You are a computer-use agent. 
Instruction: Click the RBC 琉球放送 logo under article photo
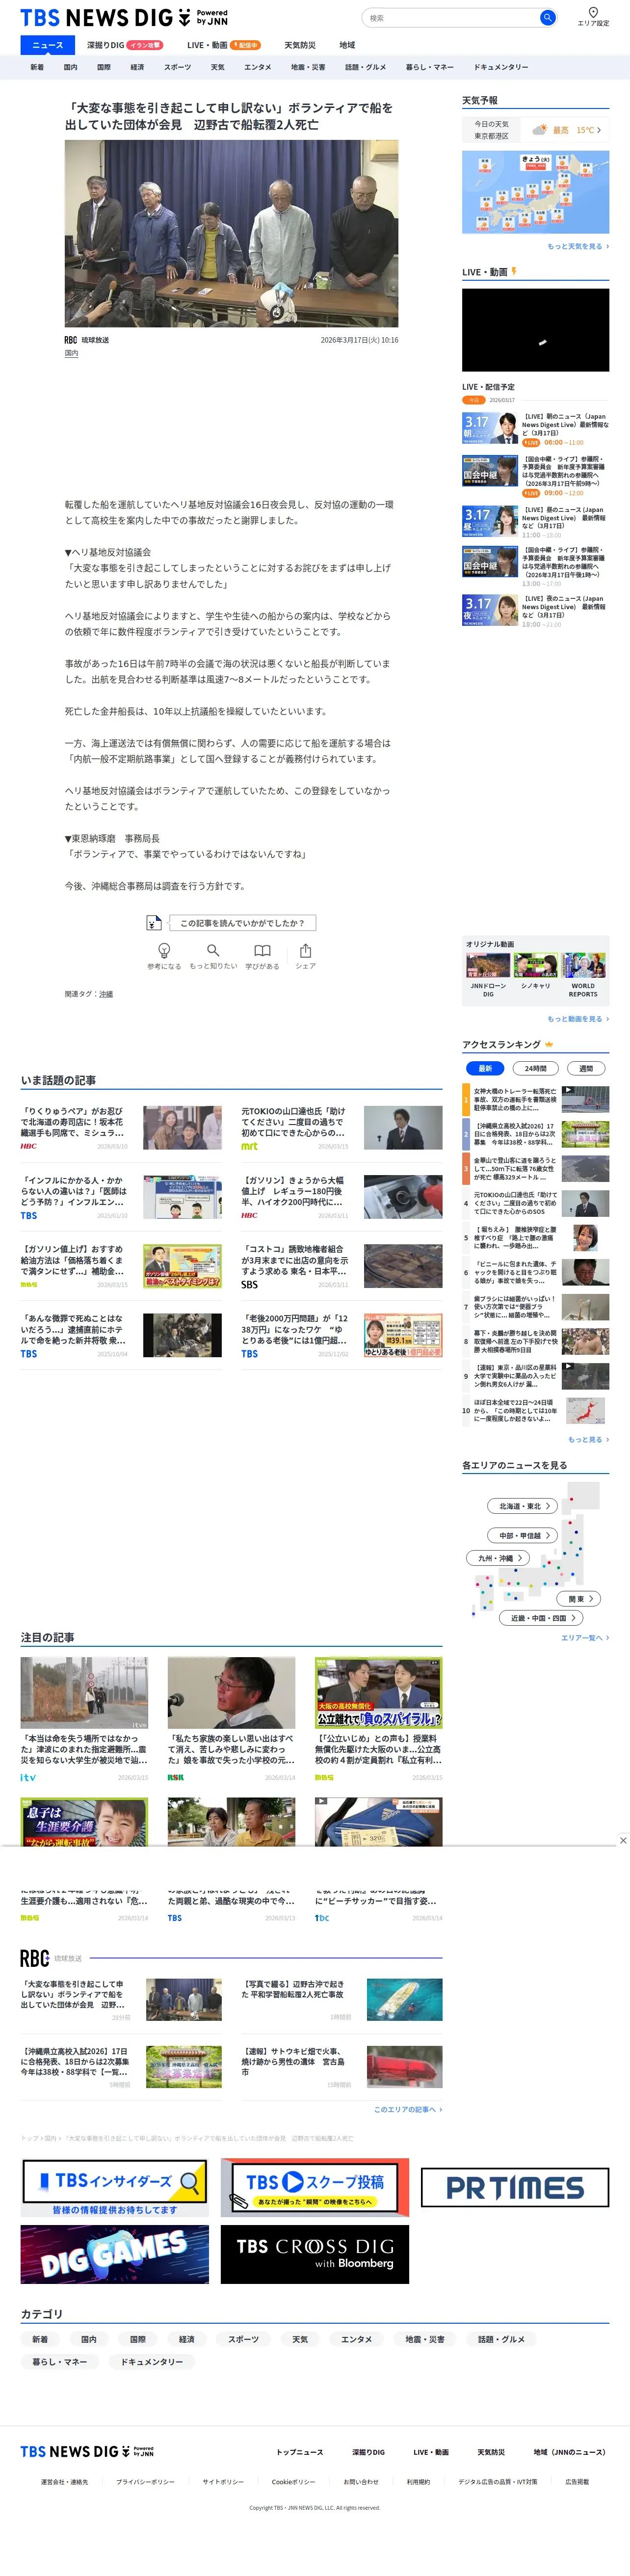click(87, 340)
